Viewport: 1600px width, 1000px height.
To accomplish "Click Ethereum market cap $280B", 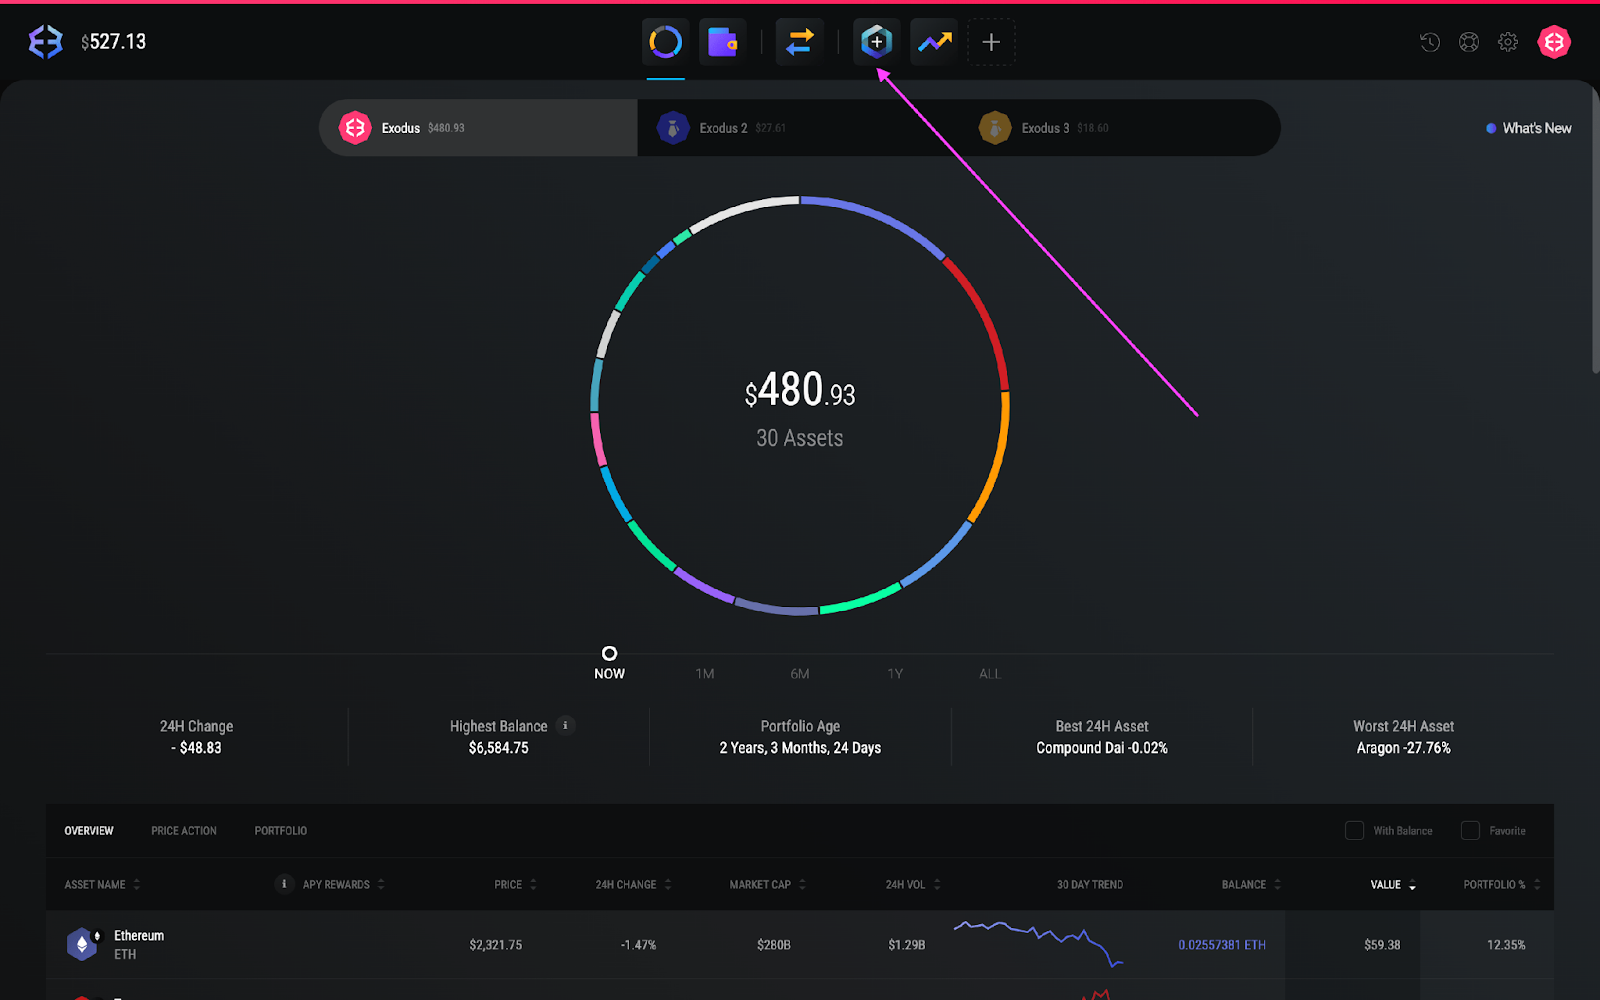I will pyautogui.click(x=774, y=945).
